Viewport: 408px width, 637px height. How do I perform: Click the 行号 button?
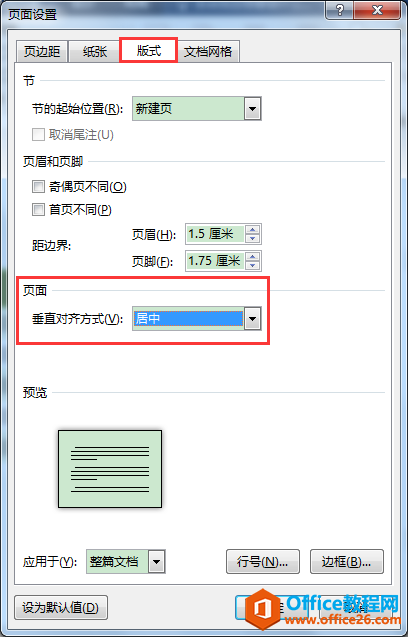point(263,561)
